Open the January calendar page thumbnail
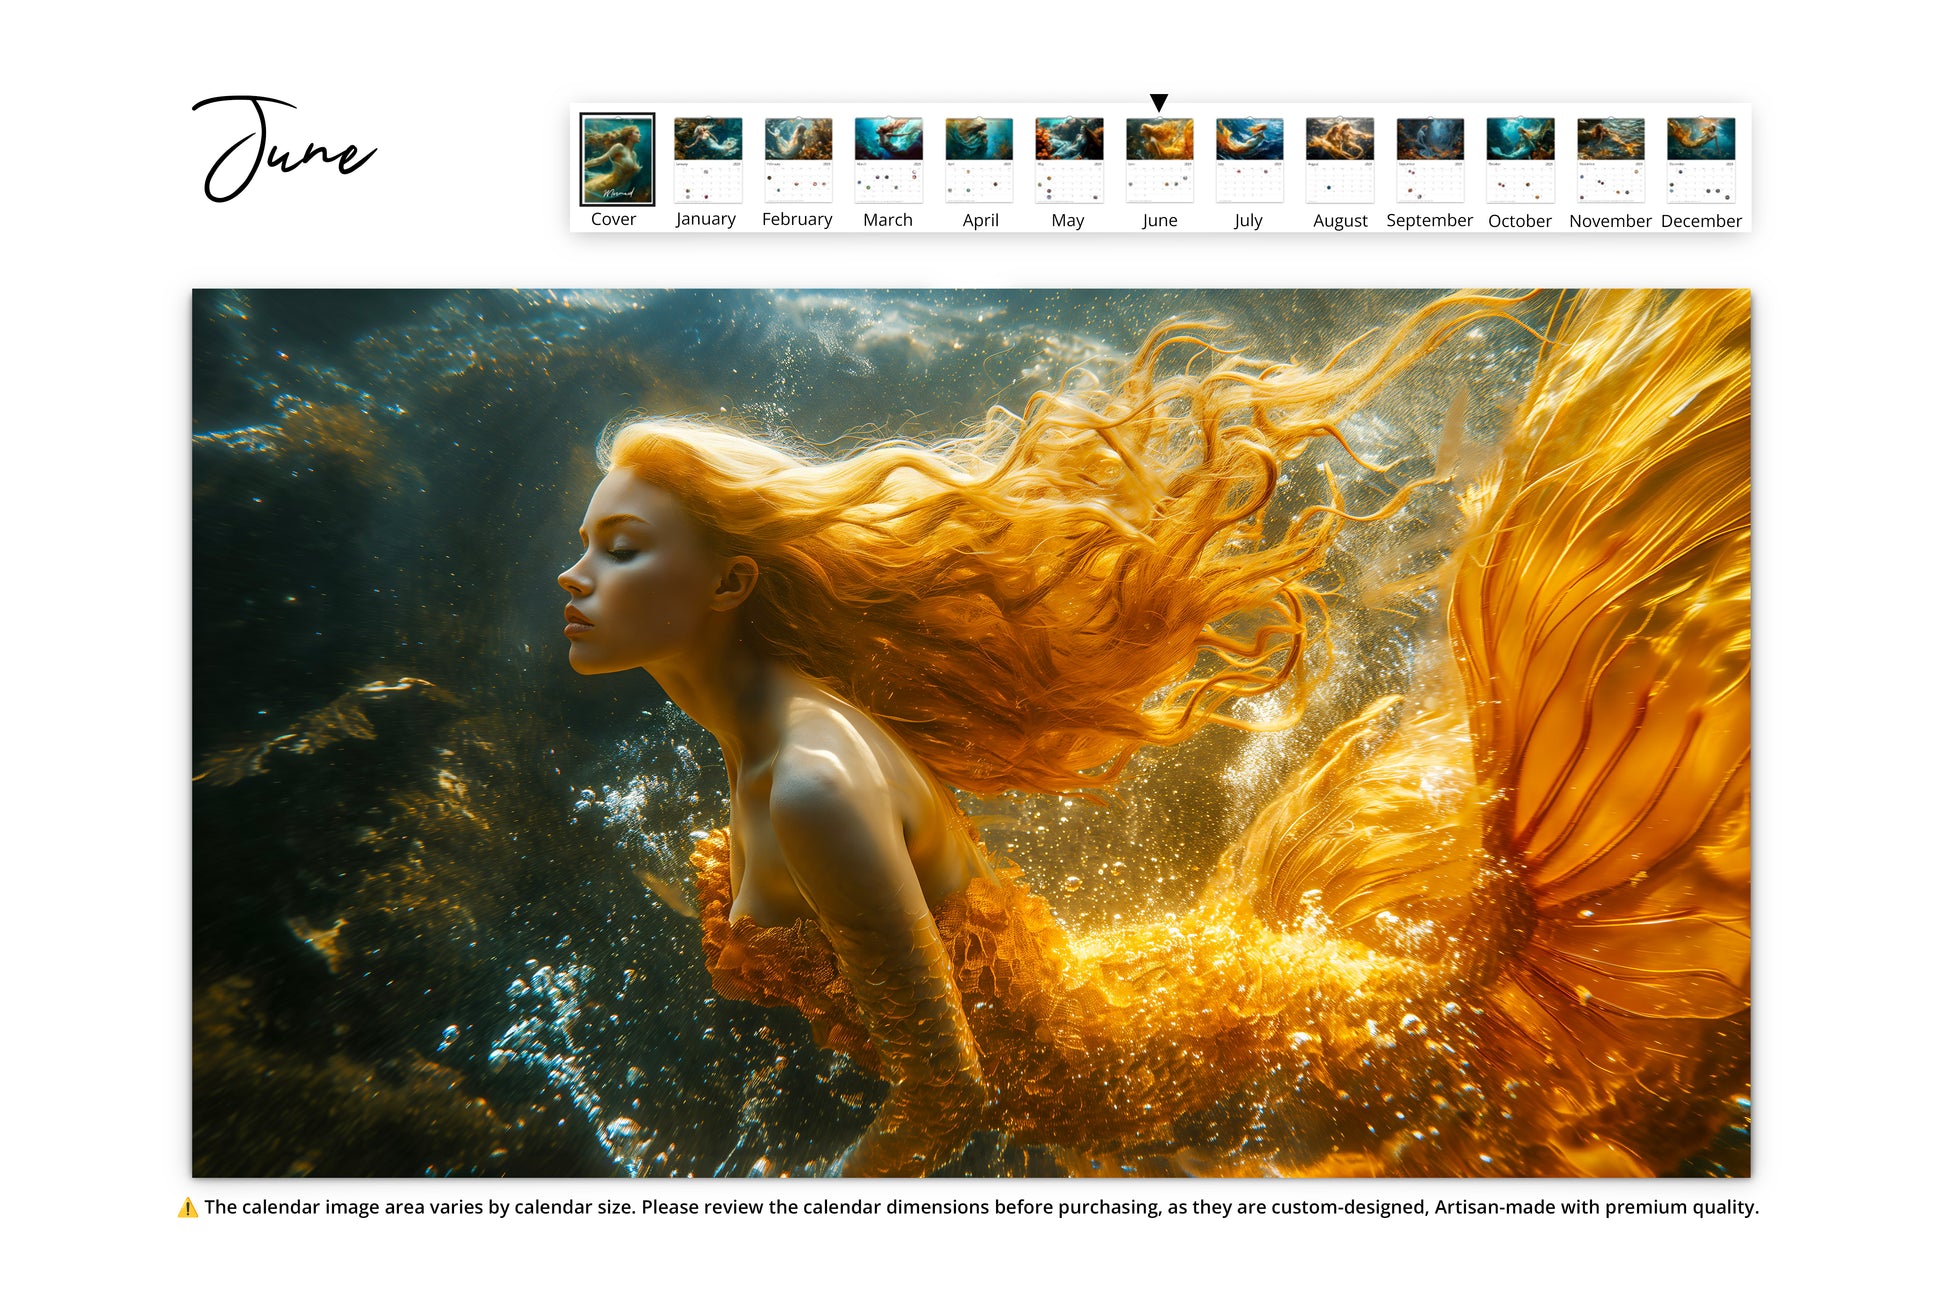1946x1297 pixels. click(x=708, y=160)
